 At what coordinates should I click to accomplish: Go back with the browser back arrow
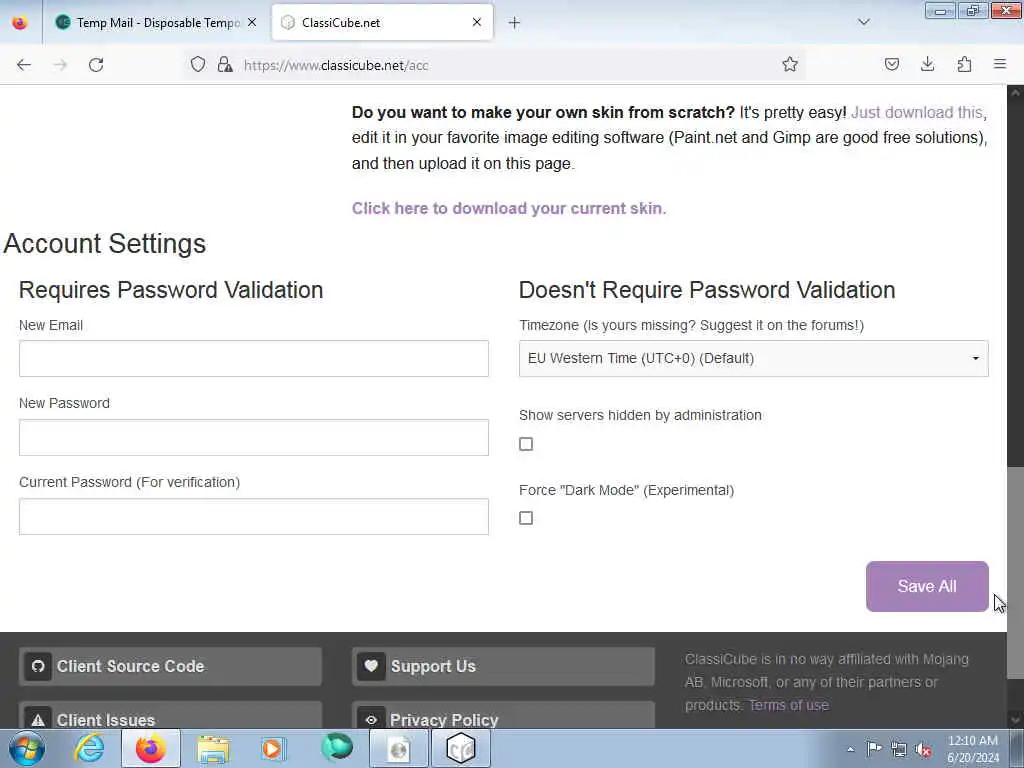pyautogui.click(x=24, y=65)
